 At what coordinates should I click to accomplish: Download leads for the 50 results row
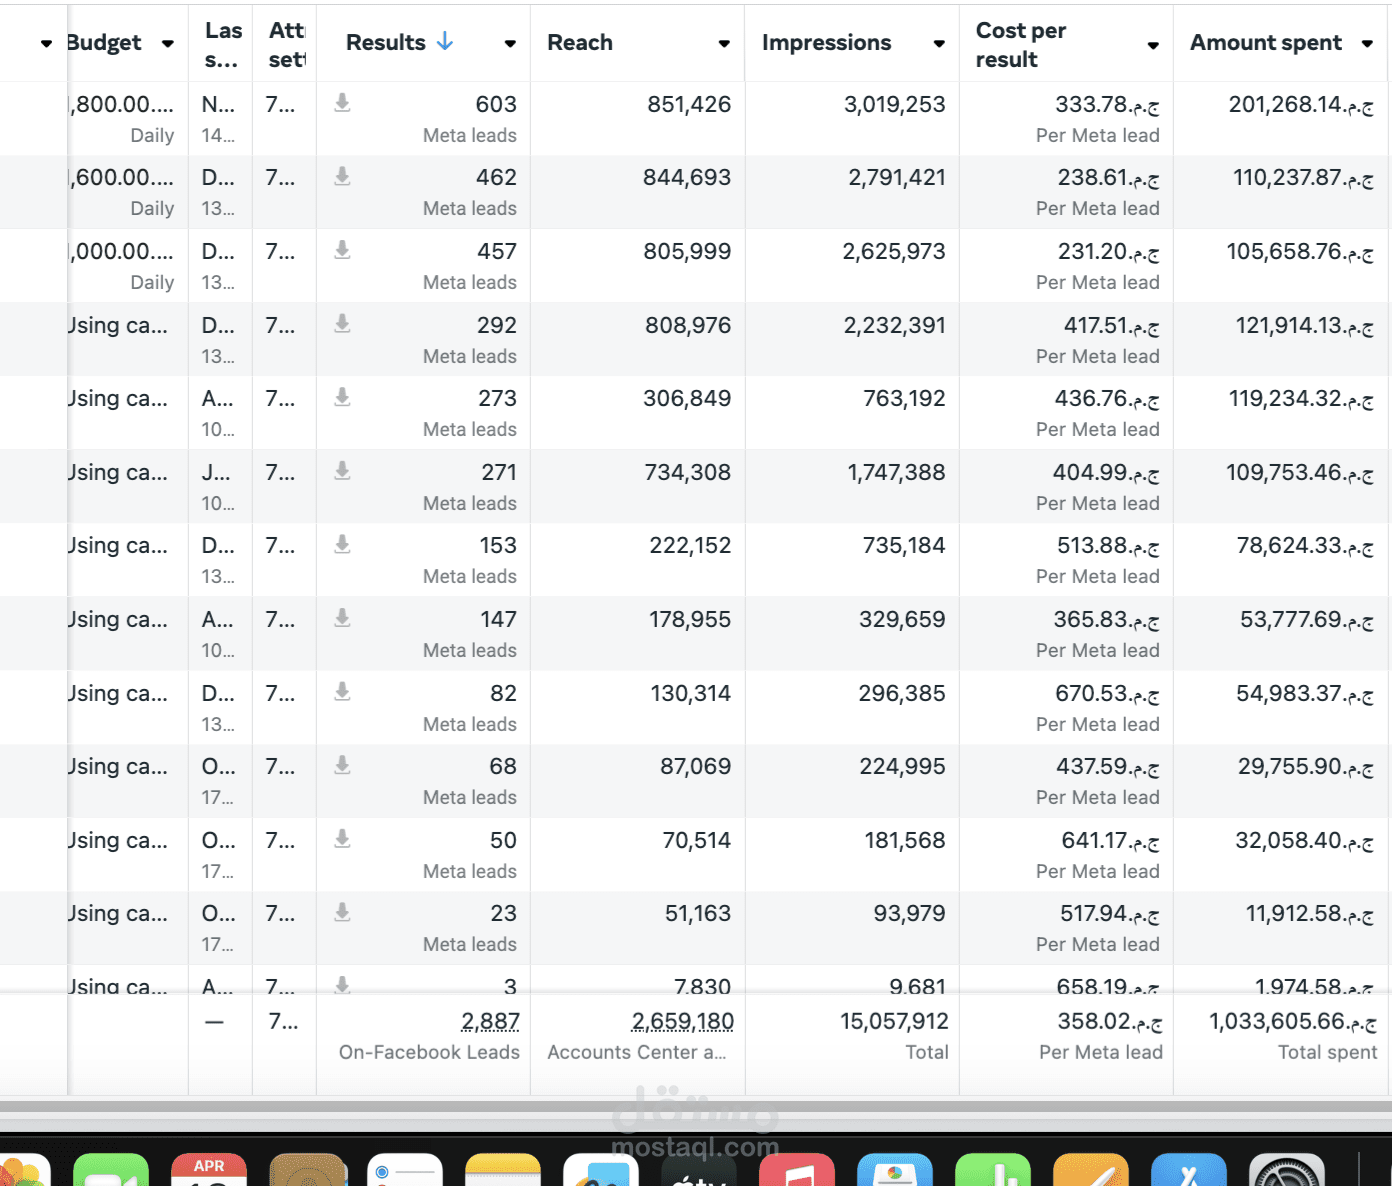click(342, 839)
